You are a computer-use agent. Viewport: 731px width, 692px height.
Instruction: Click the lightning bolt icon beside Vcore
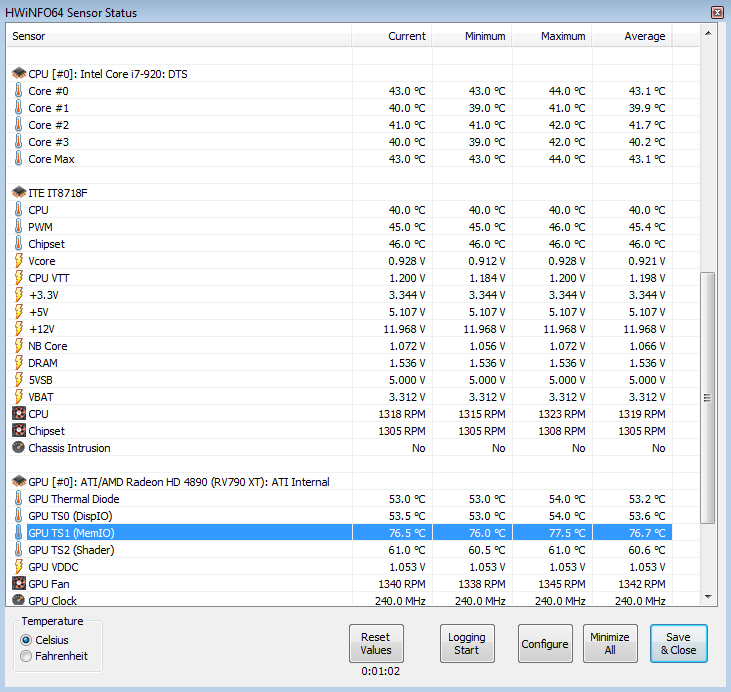click(x=19, y=261)
